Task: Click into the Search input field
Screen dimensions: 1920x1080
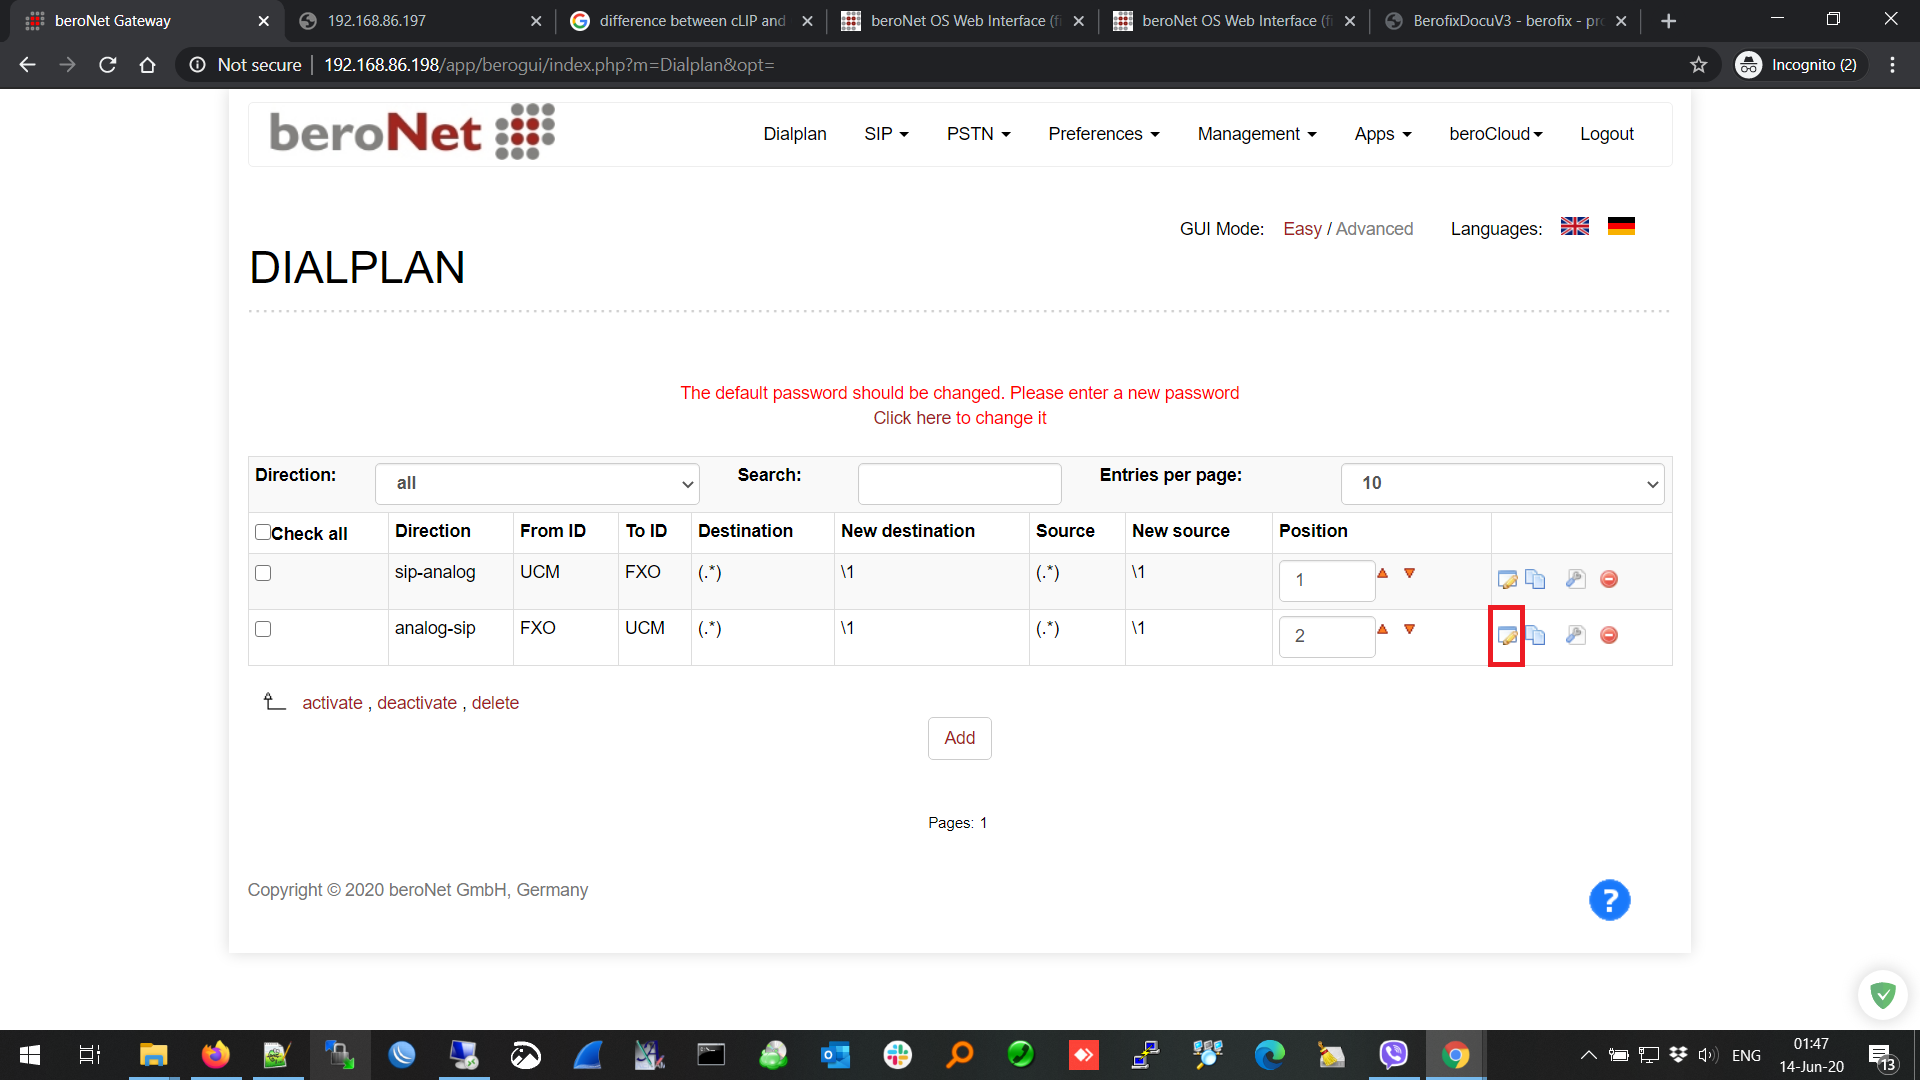Action: point(959,484)
